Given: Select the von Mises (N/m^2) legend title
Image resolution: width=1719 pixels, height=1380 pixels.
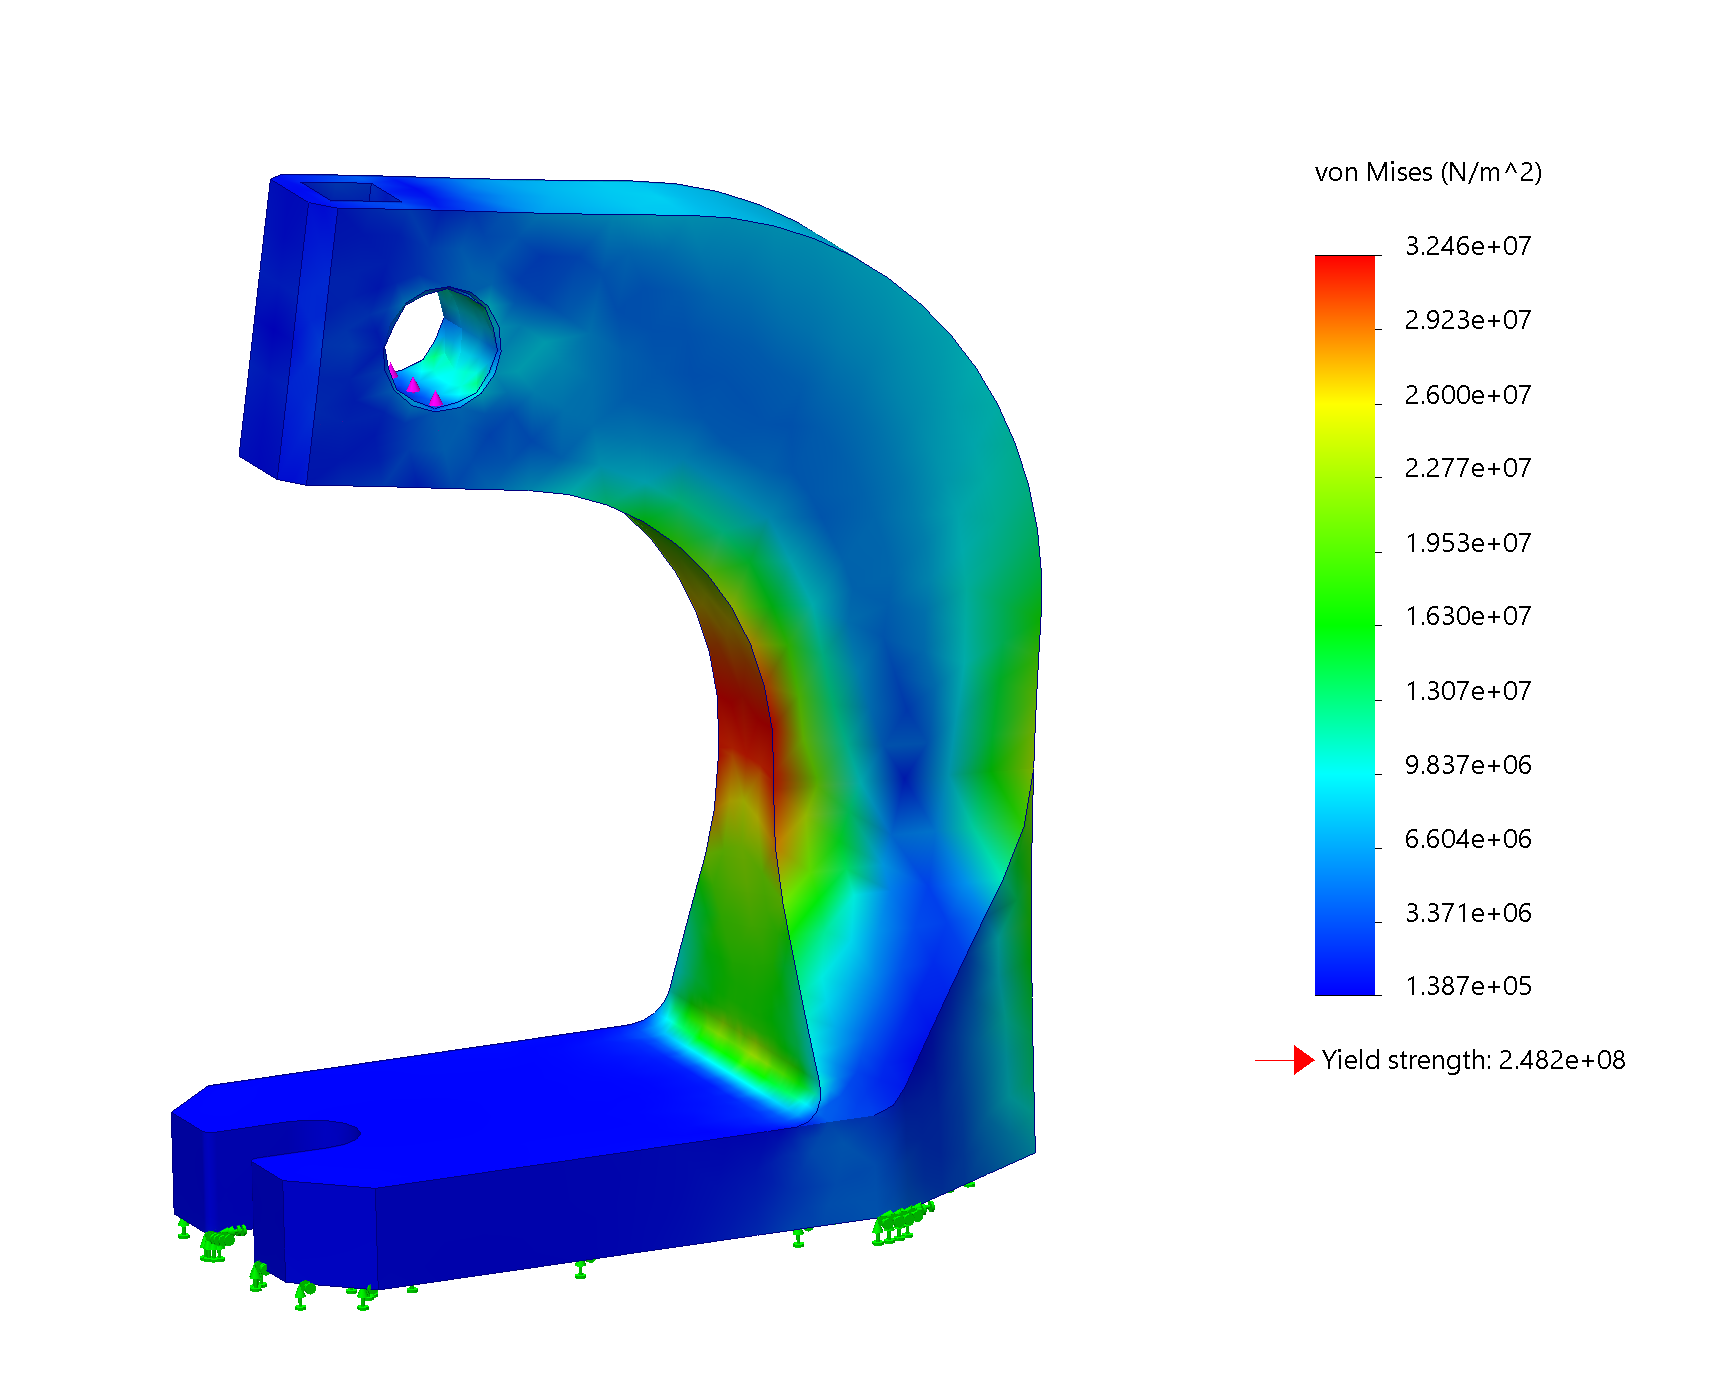Looking at the screenshot, I should pos(1427,173).
